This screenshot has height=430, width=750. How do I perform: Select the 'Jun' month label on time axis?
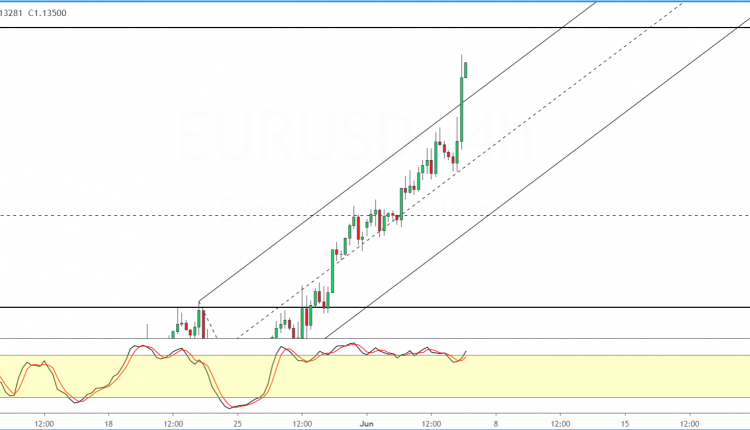(x=366, y=424)
